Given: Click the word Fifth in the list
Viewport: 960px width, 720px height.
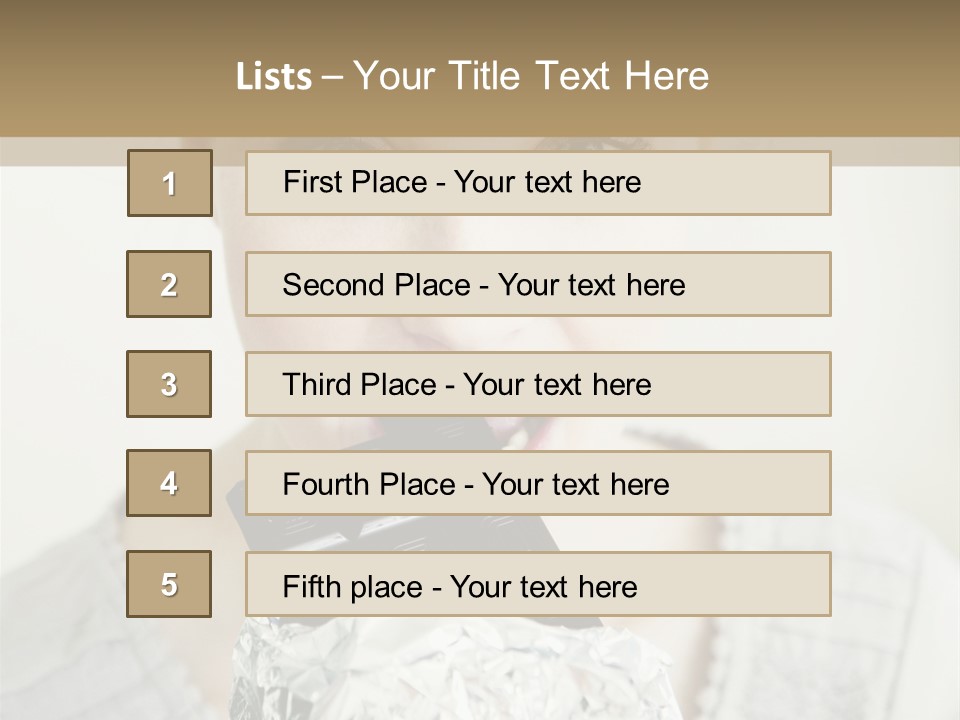Looking at the screenshot, I should 312,586.
